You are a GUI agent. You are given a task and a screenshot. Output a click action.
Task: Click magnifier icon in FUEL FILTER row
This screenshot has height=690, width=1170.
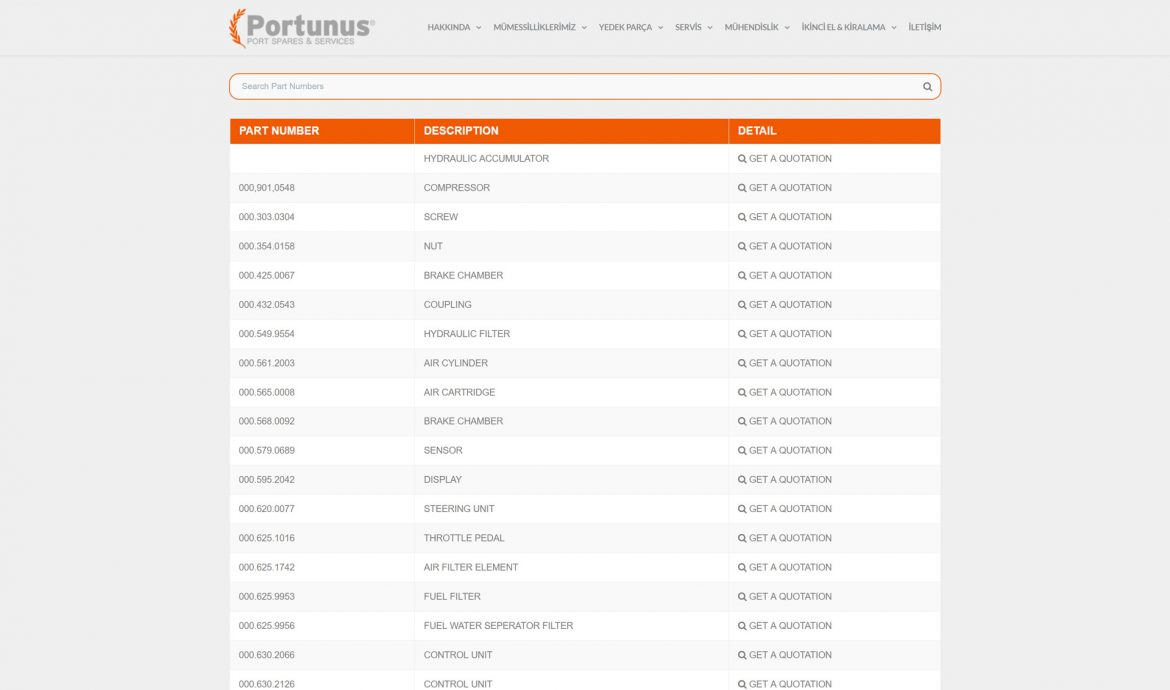click(x=742, y=597)
